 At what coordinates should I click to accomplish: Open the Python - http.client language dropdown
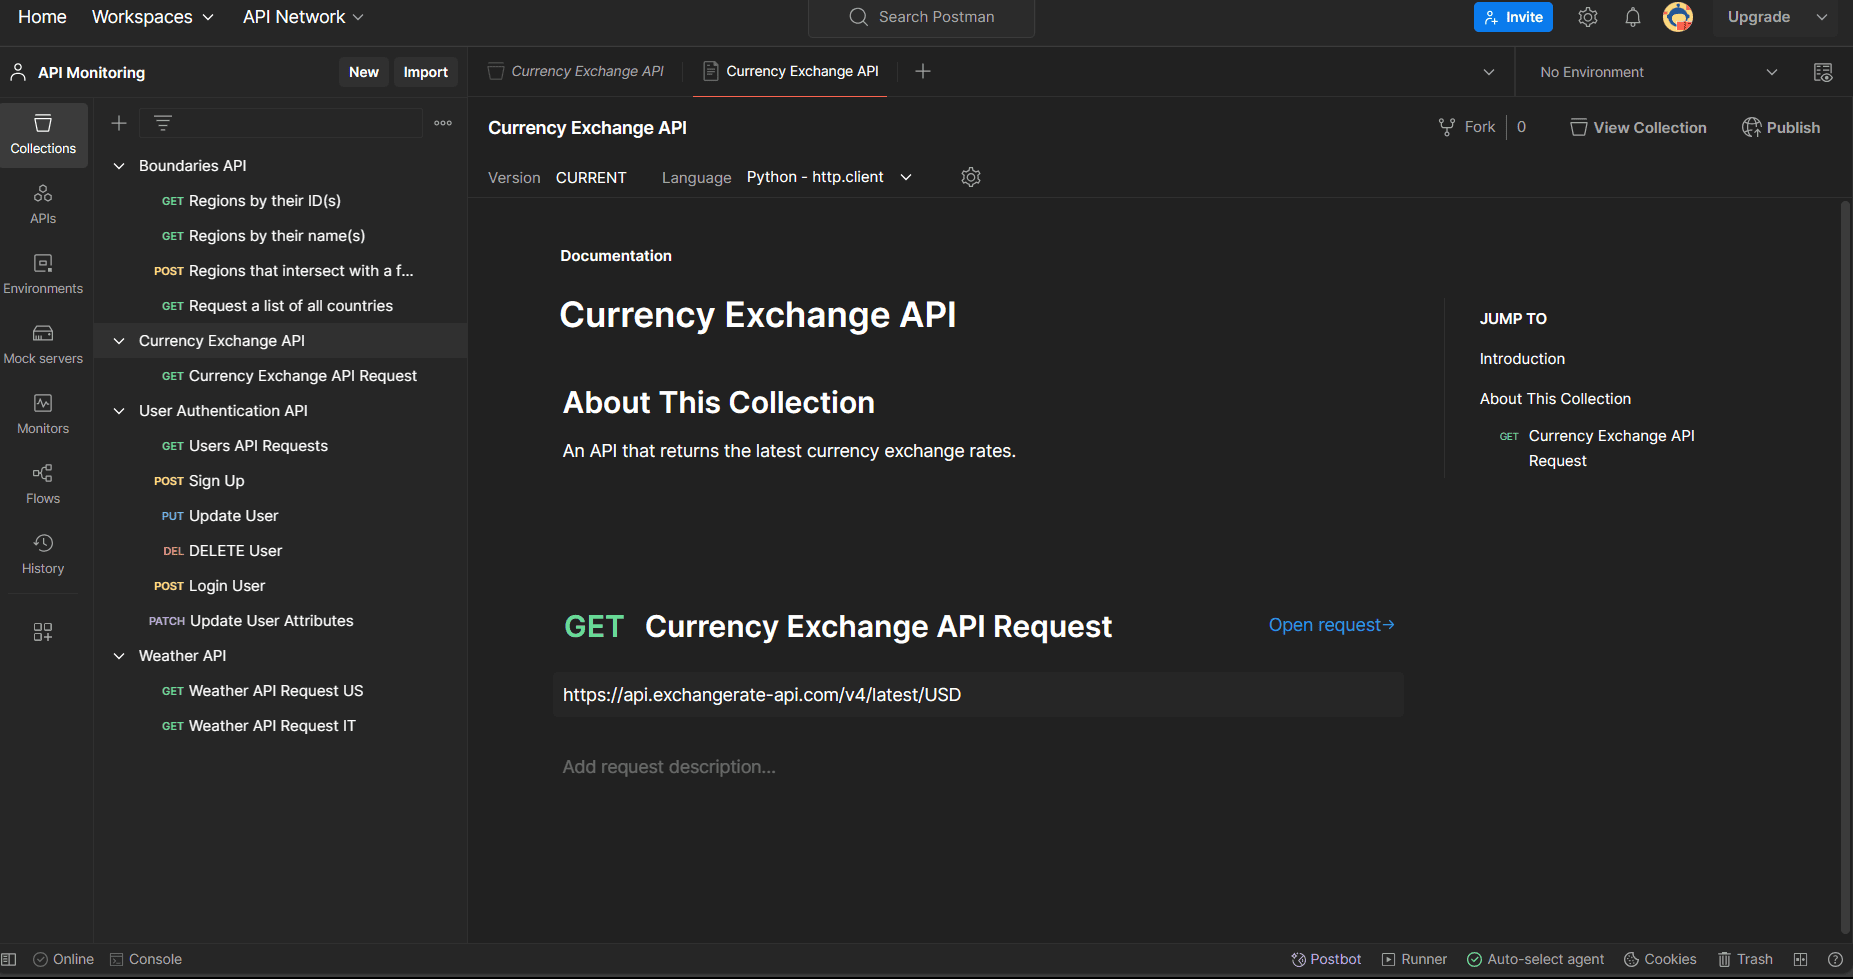pyautogui.click(x=829, y=177)
